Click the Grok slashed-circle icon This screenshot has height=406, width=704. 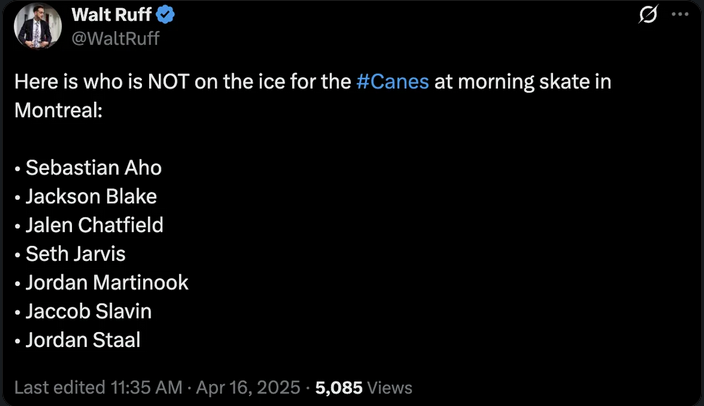click(646, 15)
